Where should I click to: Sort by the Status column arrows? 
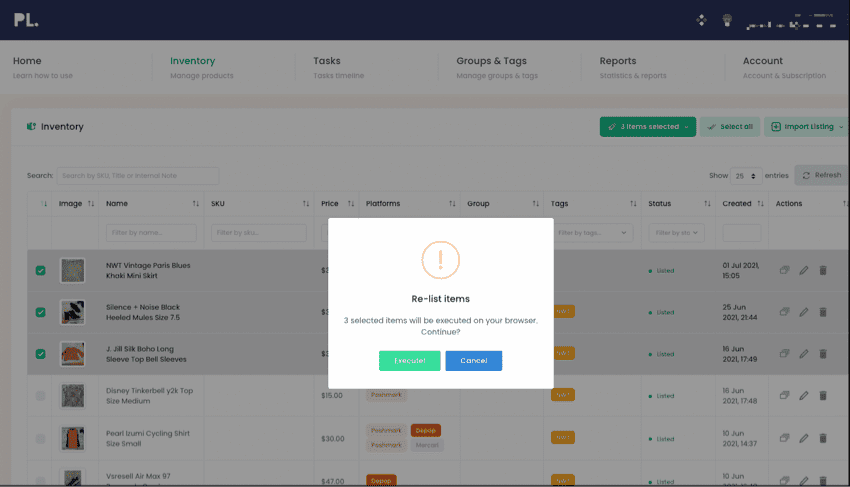[x=707, y=203]
